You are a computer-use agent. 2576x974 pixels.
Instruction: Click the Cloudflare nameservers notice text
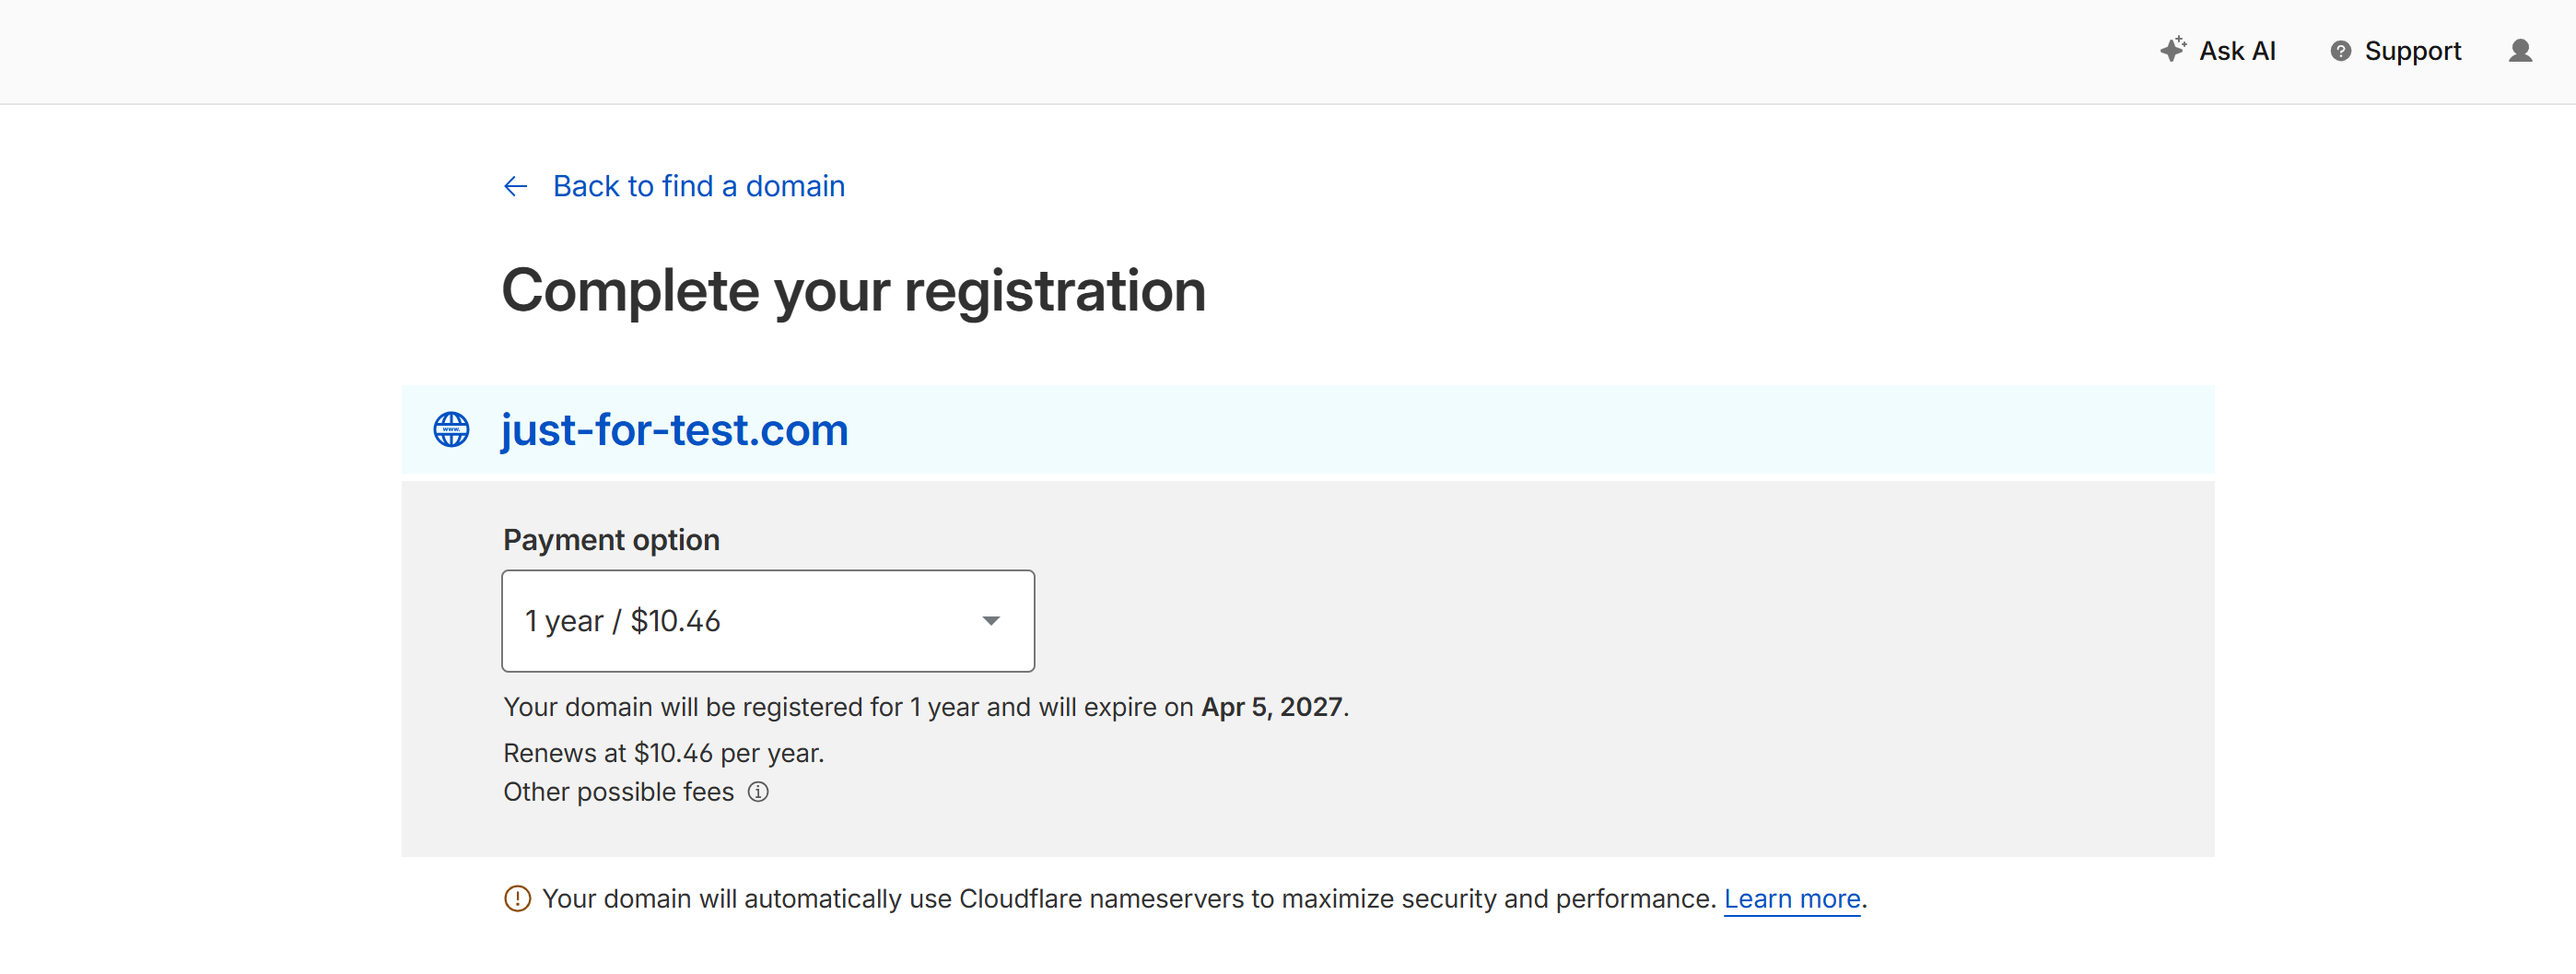(1128, 899)
